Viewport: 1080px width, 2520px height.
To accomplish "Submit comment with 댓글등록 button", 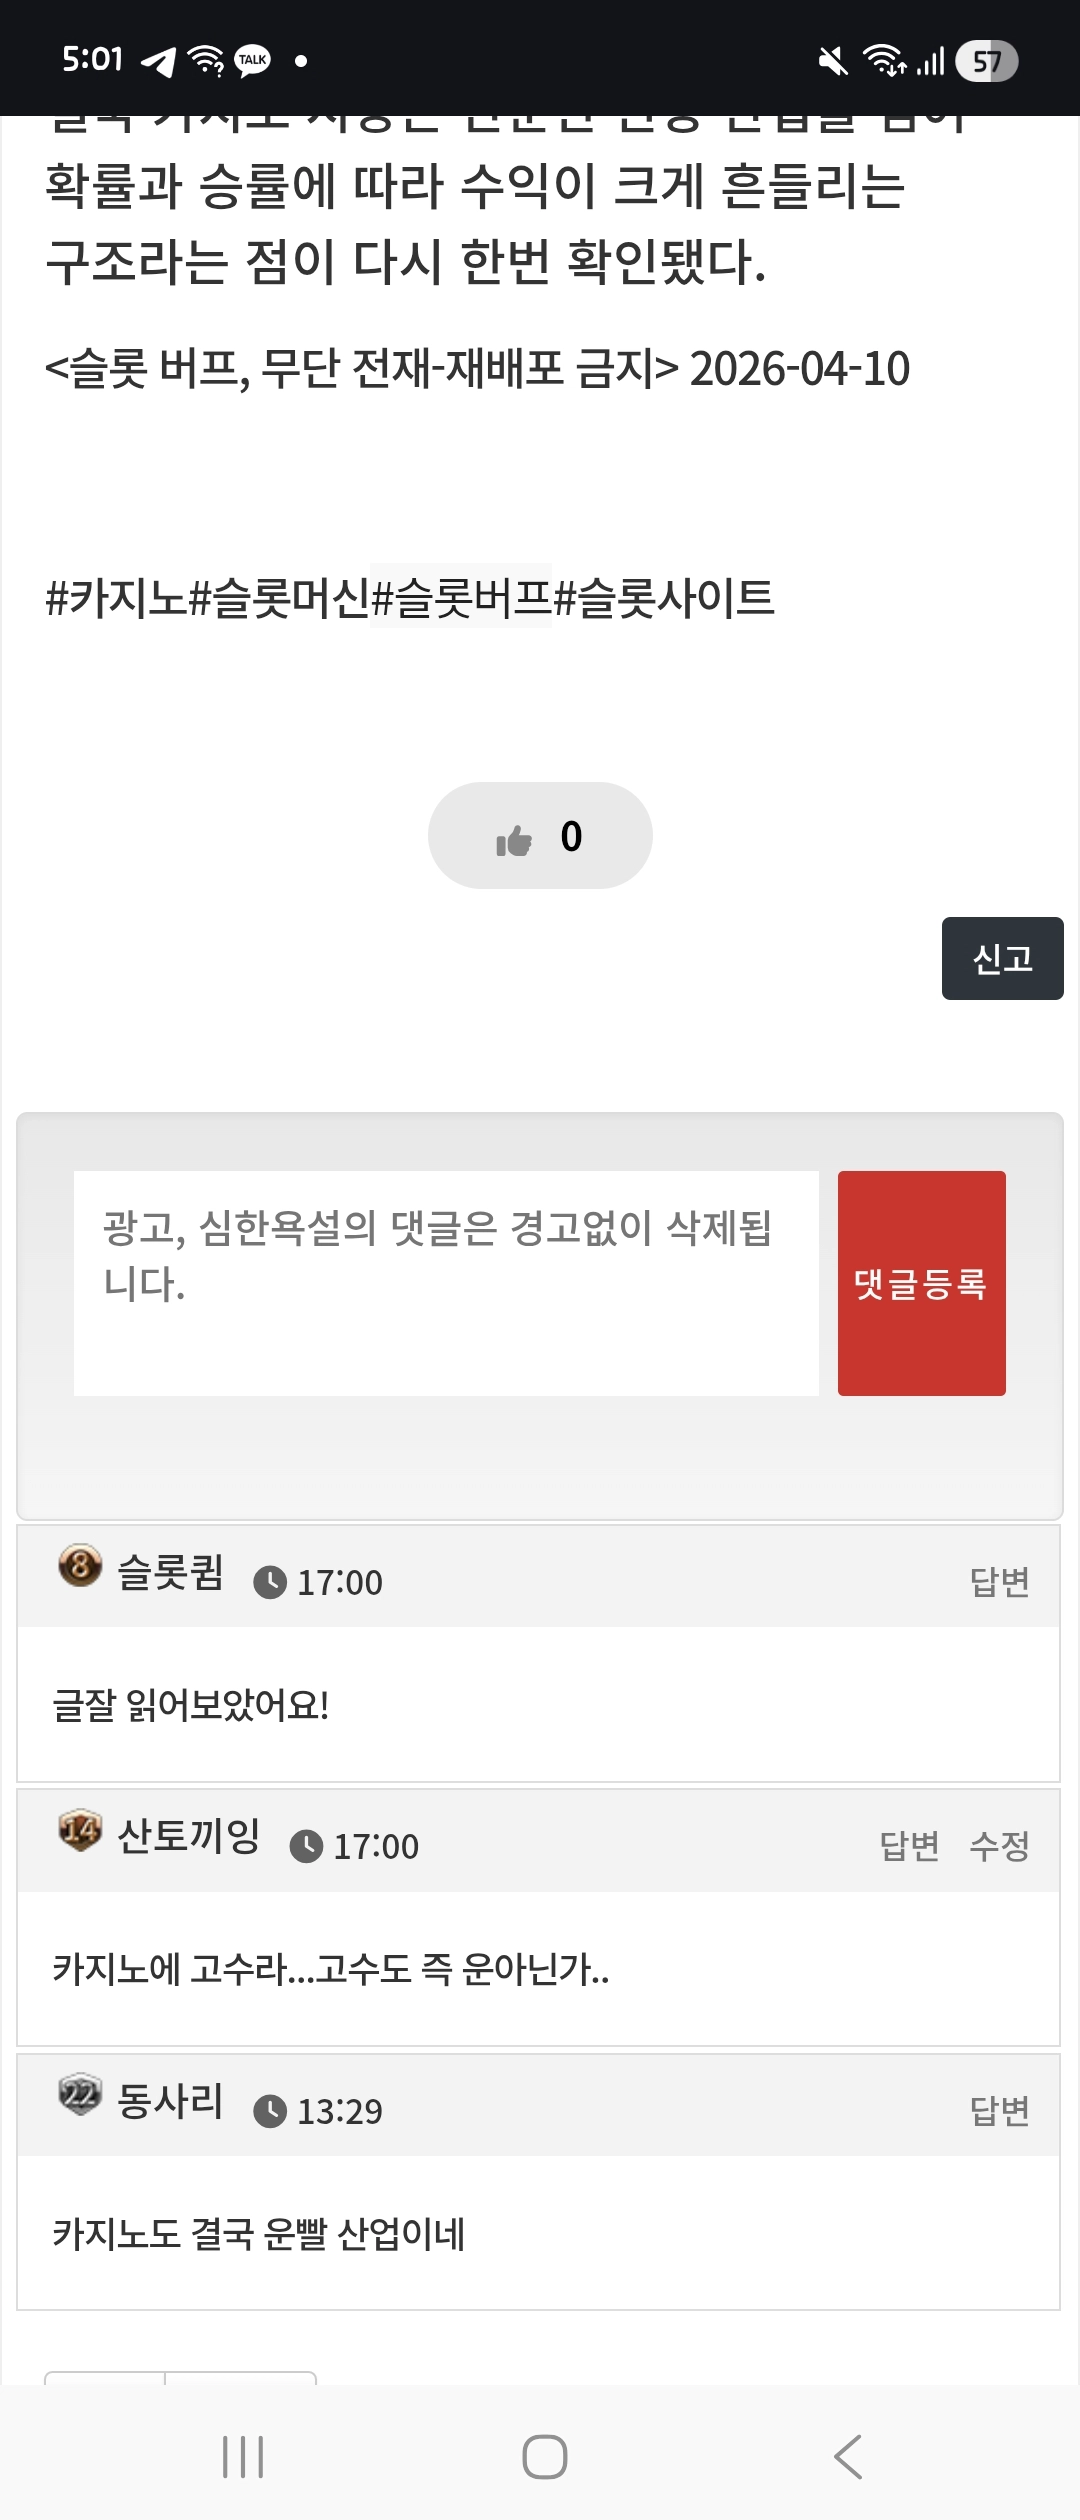I will click(921, 1283).
